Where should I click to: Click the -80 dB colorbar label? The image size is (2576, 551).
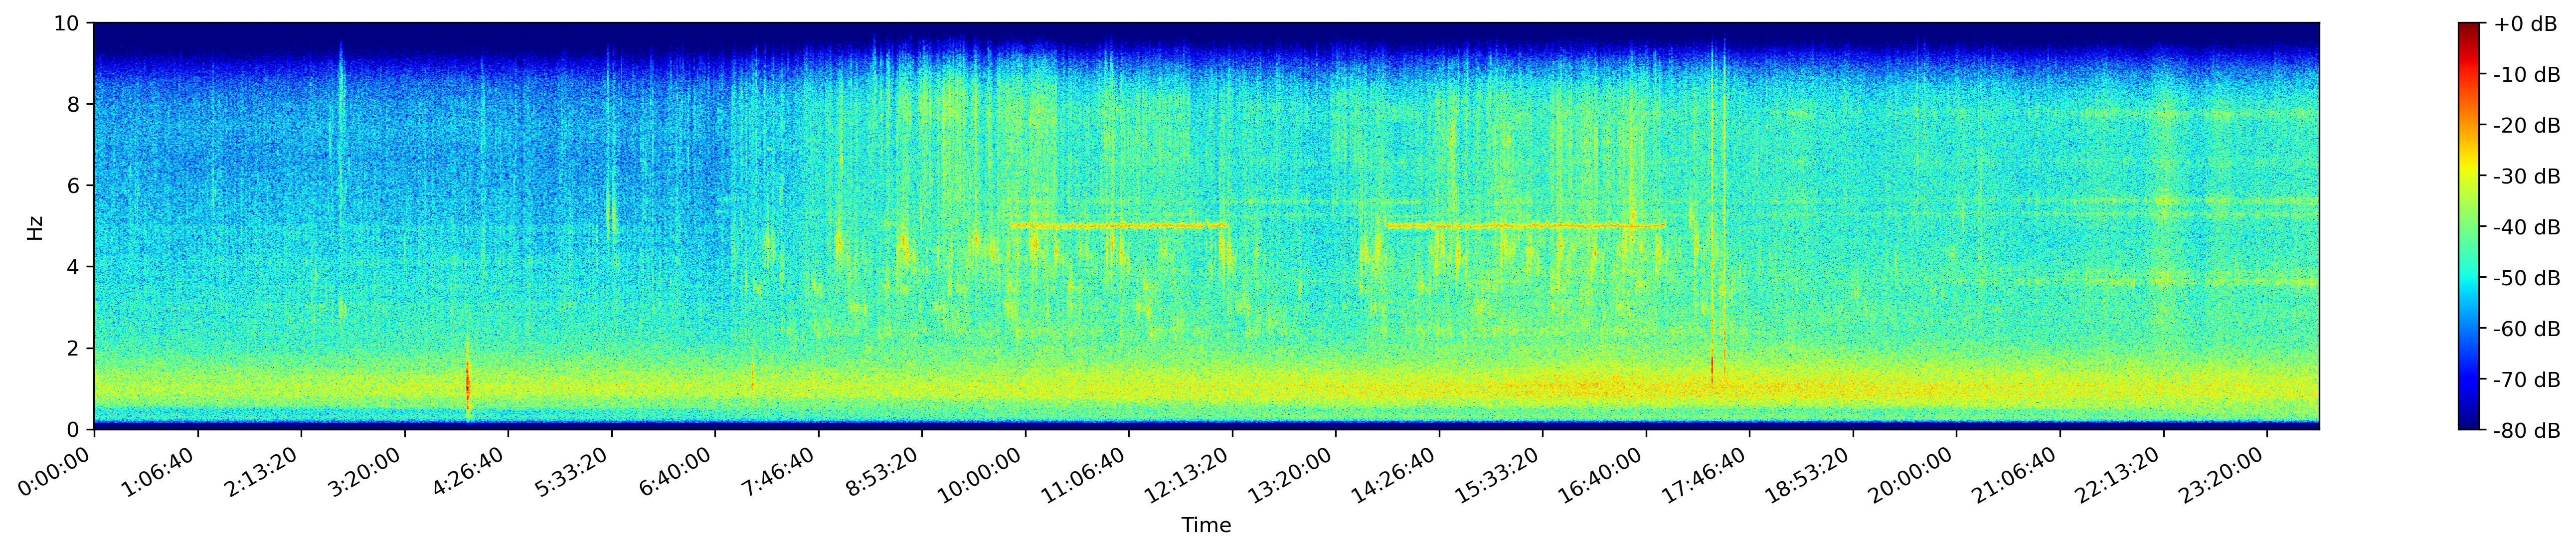[2526, 430]
